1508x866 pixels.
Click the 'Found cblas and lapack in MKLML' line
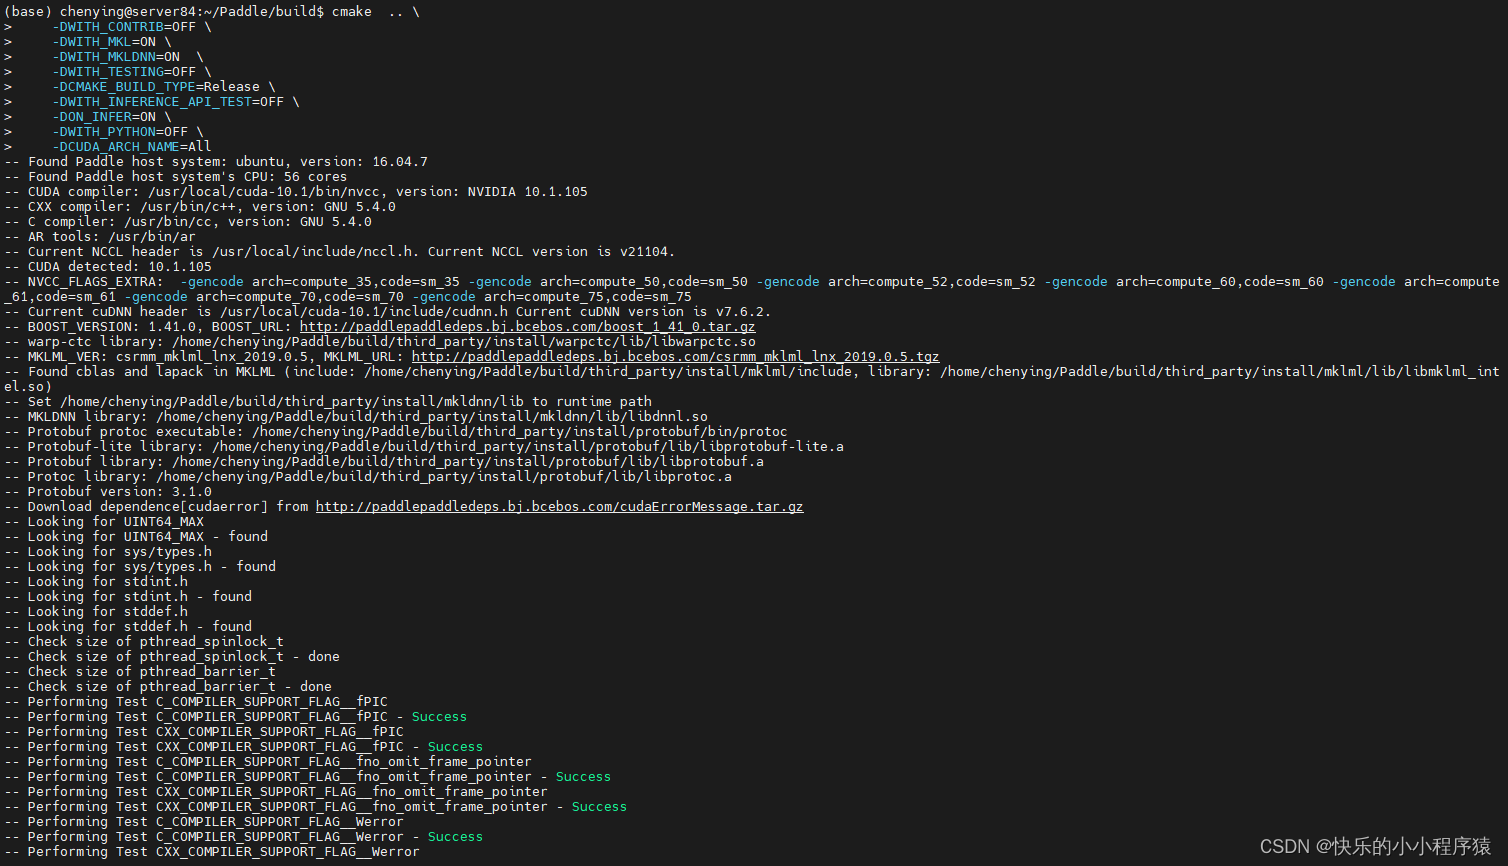point(752,379)
